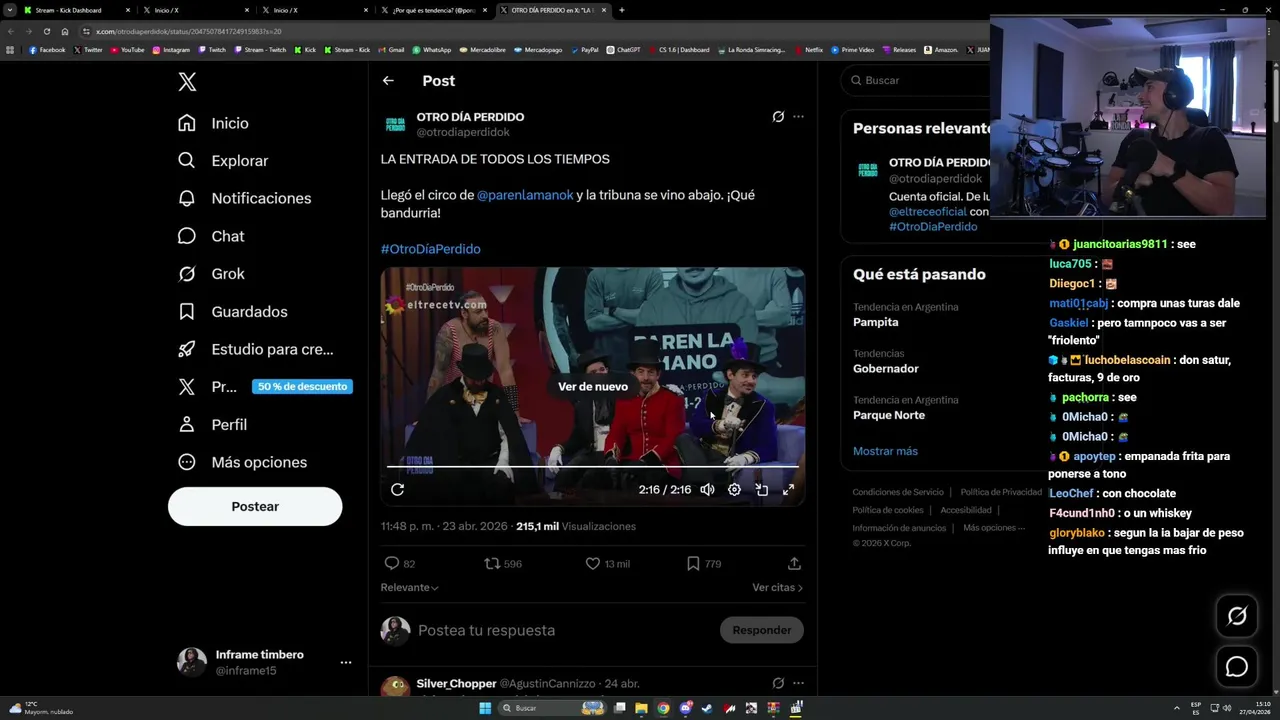Viewport: 1280px width, 720px height.
Task: Open Política de cookies footer link
Action: pos(888,510)
